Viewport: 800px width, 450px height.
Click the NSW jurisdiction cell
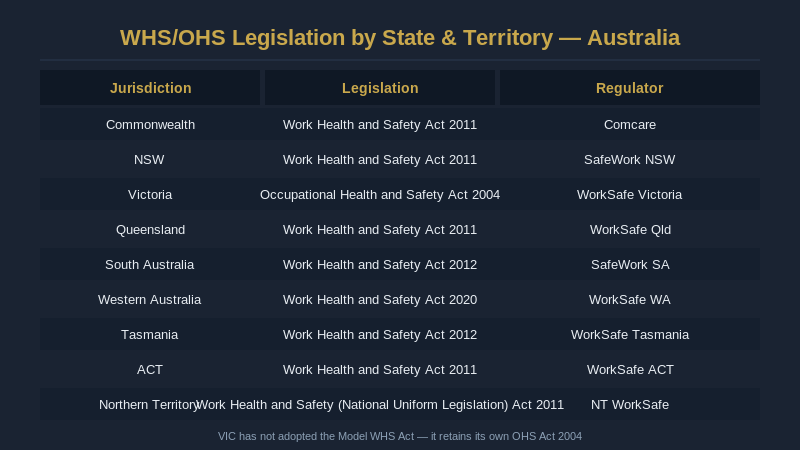point(149,160)
